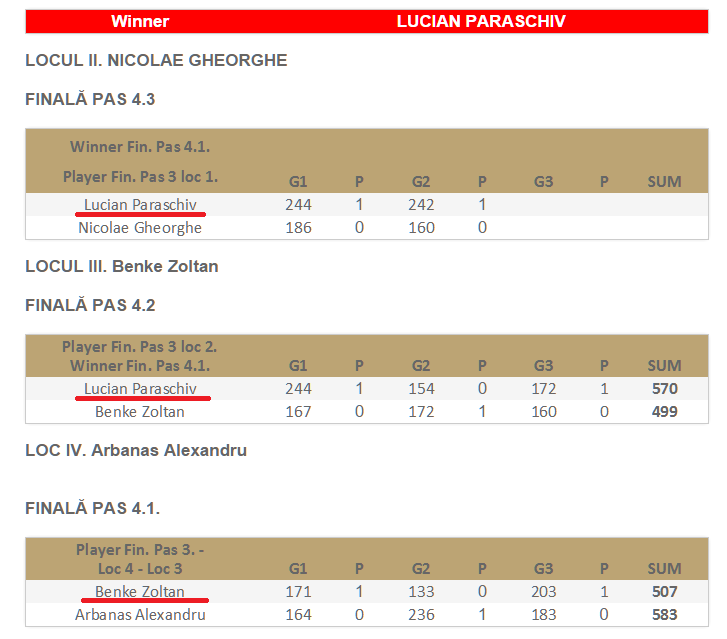Click 'Player Fin. Pas 3 loc 1.' header
Image resolution: width=727 pixels, height=639 pixels.
[140, 177]
